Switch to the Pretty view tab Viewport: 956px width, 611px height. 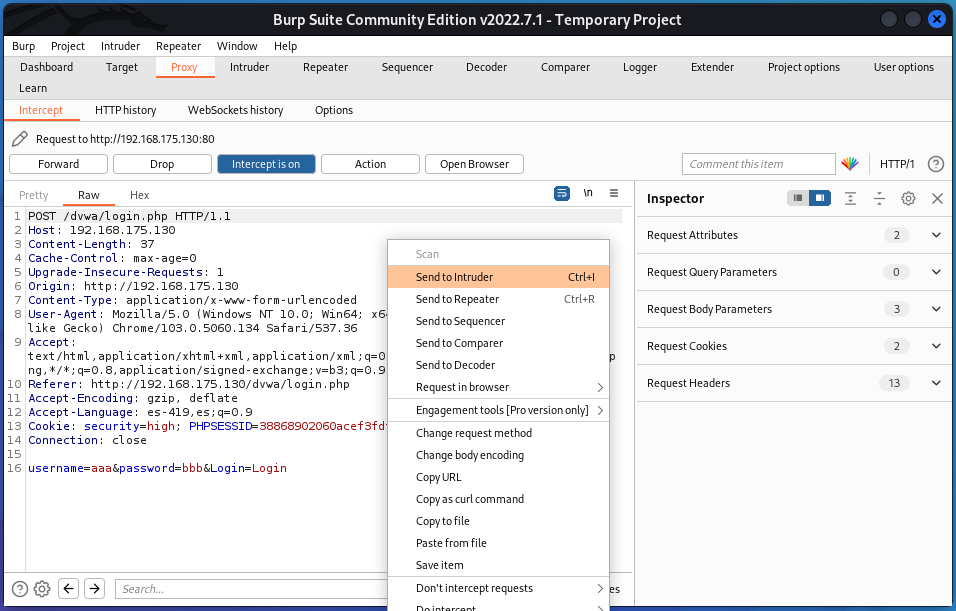click(34, 195)
